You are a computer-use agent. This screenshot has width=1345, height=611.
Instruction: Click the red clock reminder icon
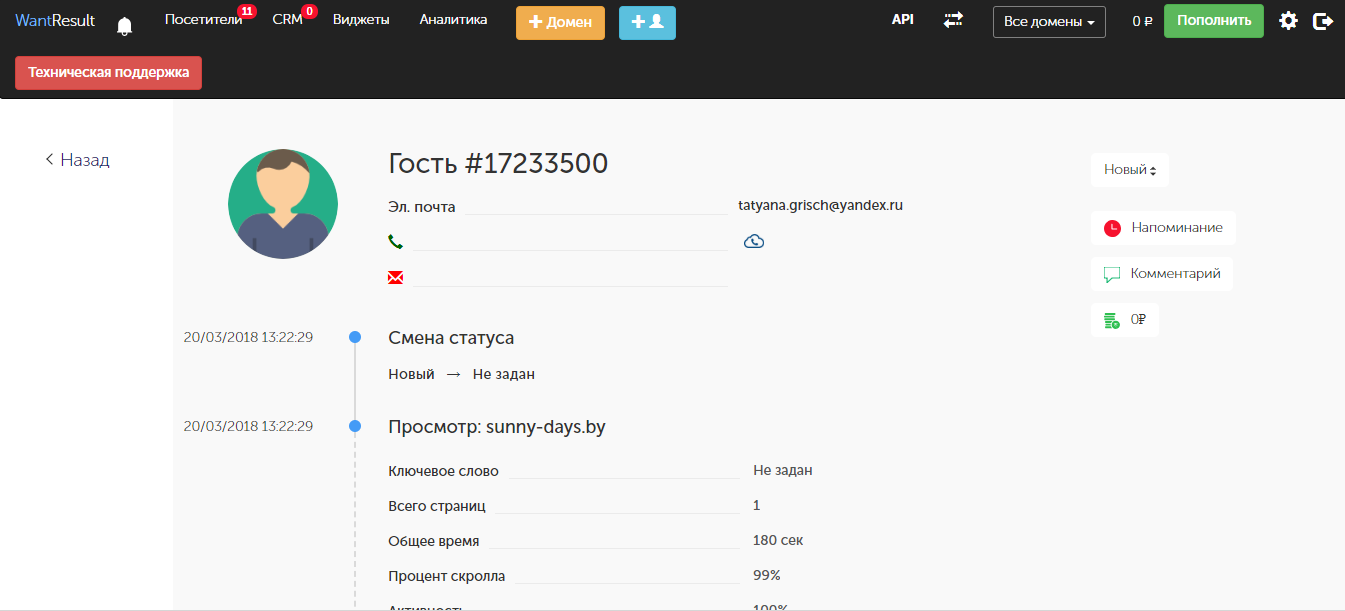pos(1113,228)
